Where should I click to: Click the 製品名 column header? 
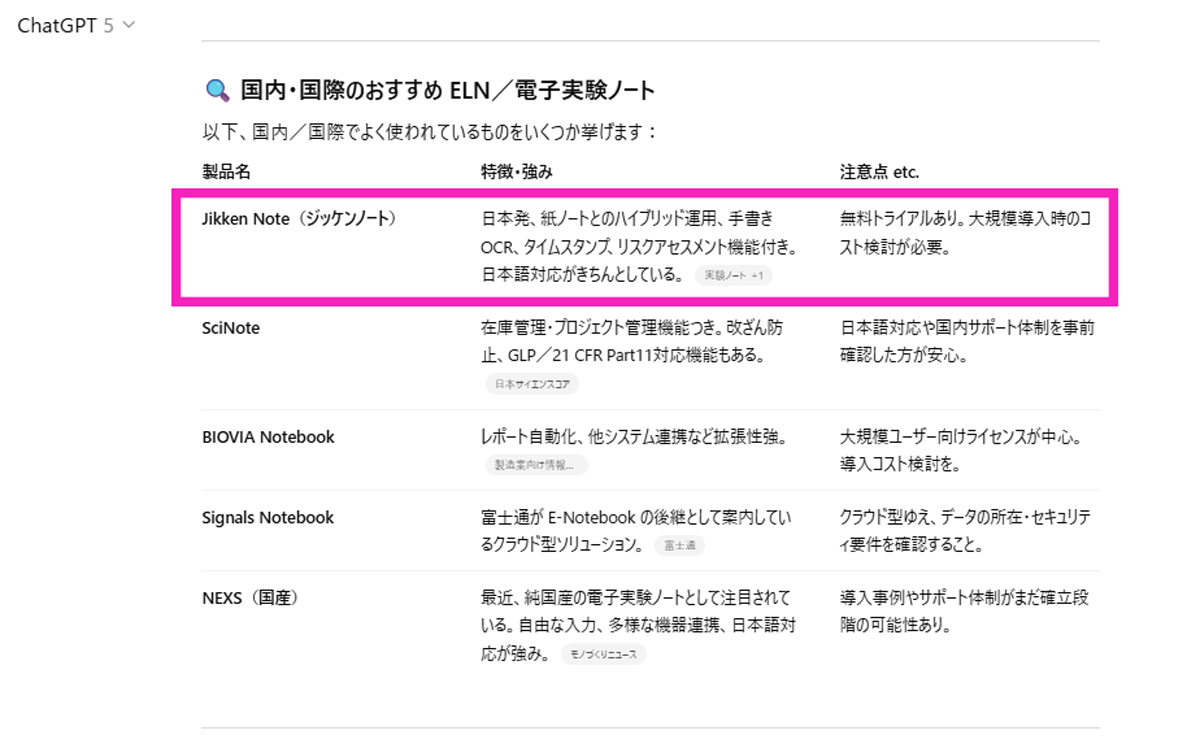pyautogui.click(x=226, y=172)
